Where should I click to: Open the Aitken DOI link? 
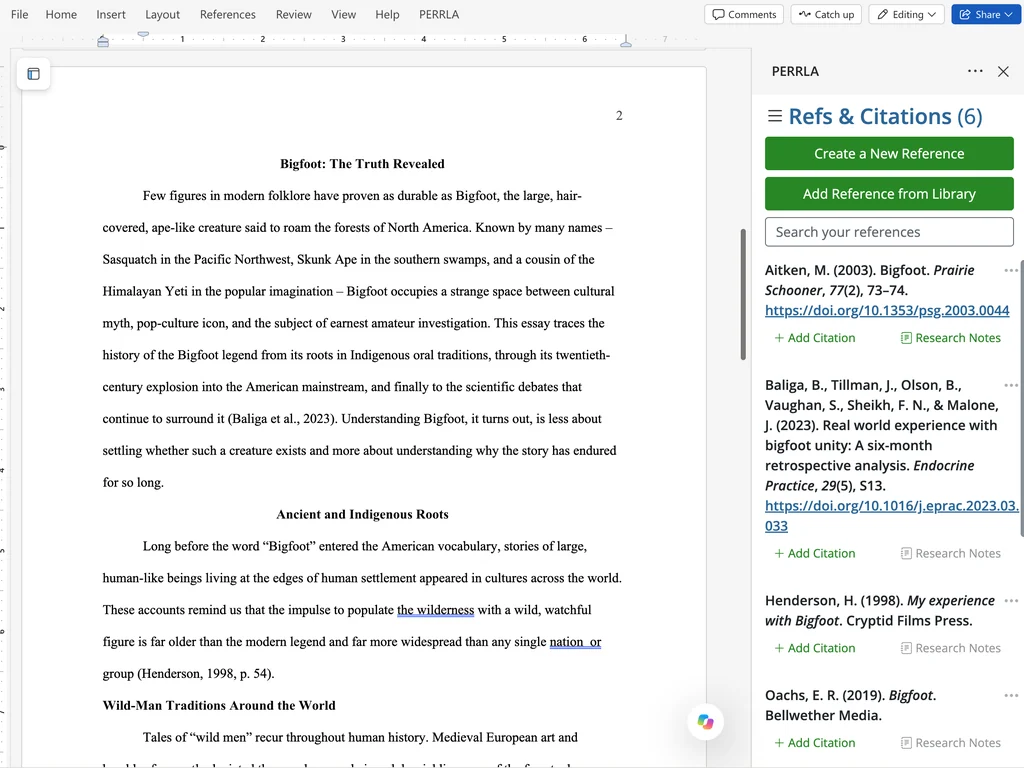pyautogui.click(x=887, y=310)
